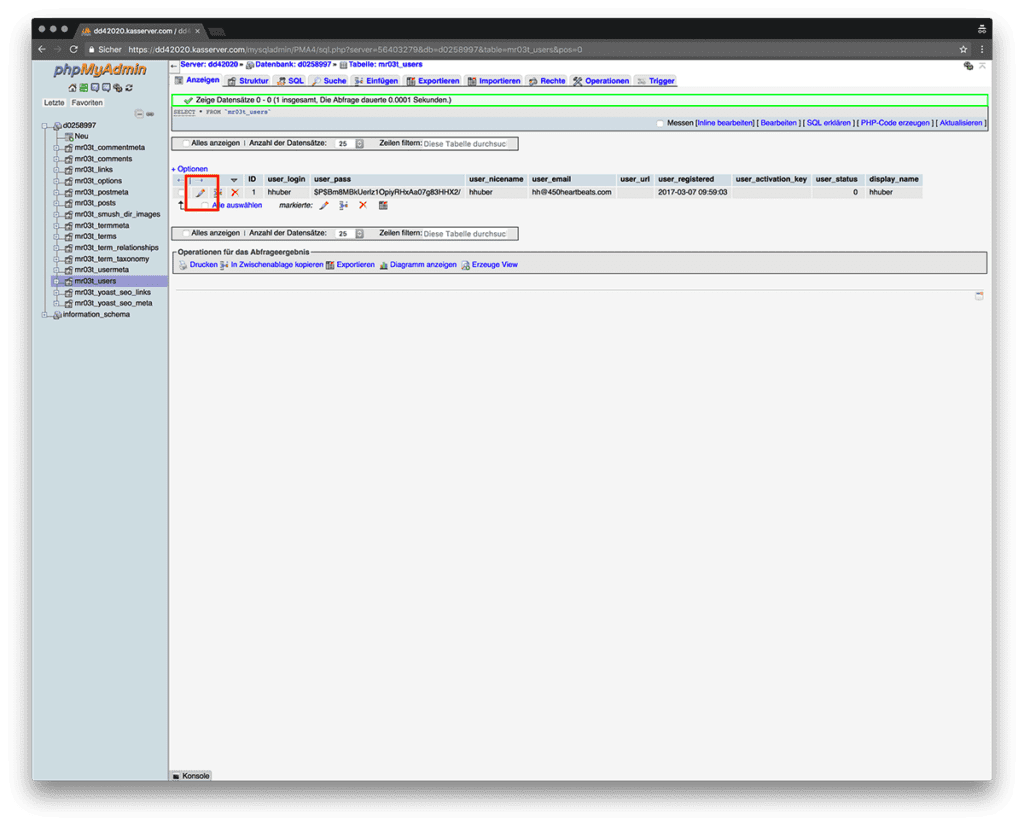1024x826 pixels.
Task: Reload the page with the browser refresh icon
Action: click(74, 49)
